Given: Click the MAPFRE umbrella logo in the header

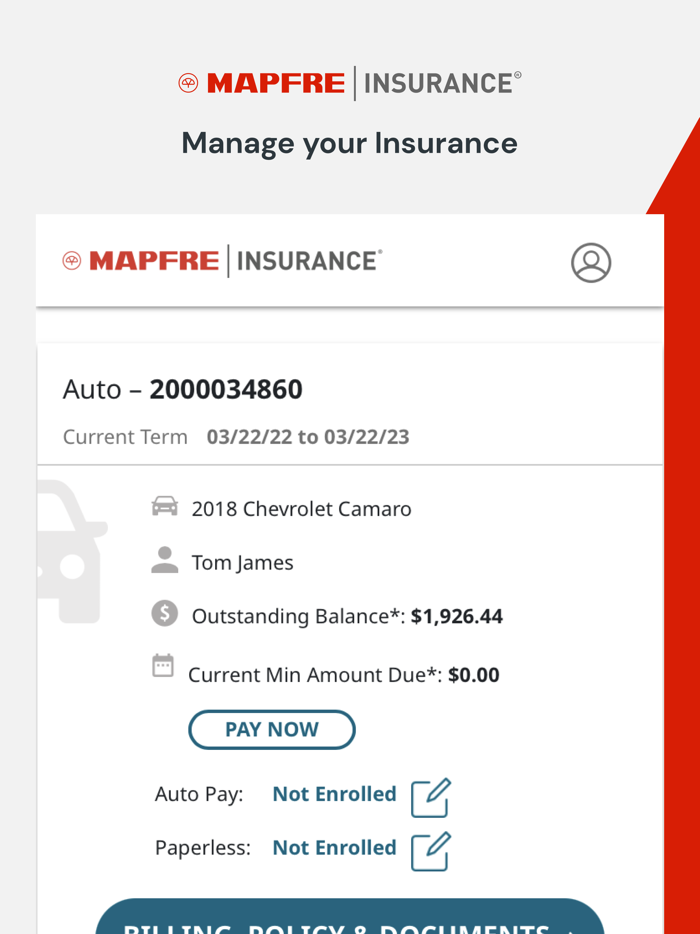Looking at the screenshot, I should click(73, 260).
